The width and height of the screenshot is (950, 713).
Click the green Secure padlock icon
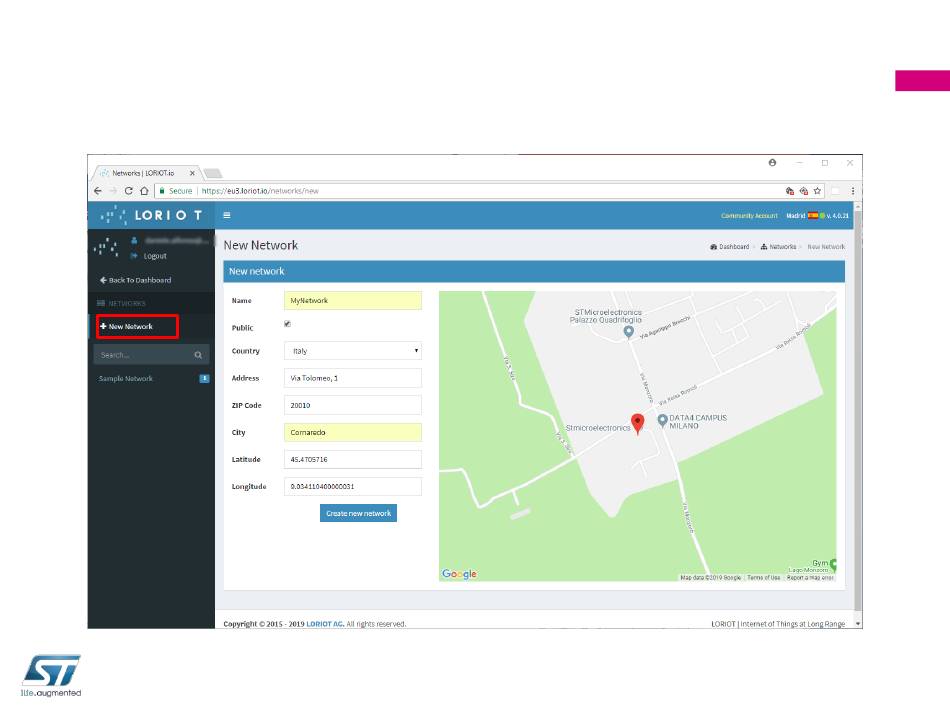(162, 191)
